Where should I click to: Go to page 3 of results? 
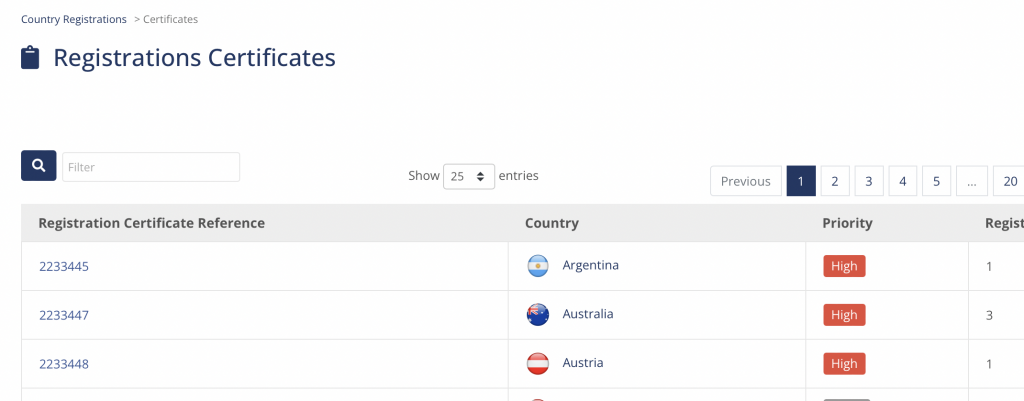(869, 181)
